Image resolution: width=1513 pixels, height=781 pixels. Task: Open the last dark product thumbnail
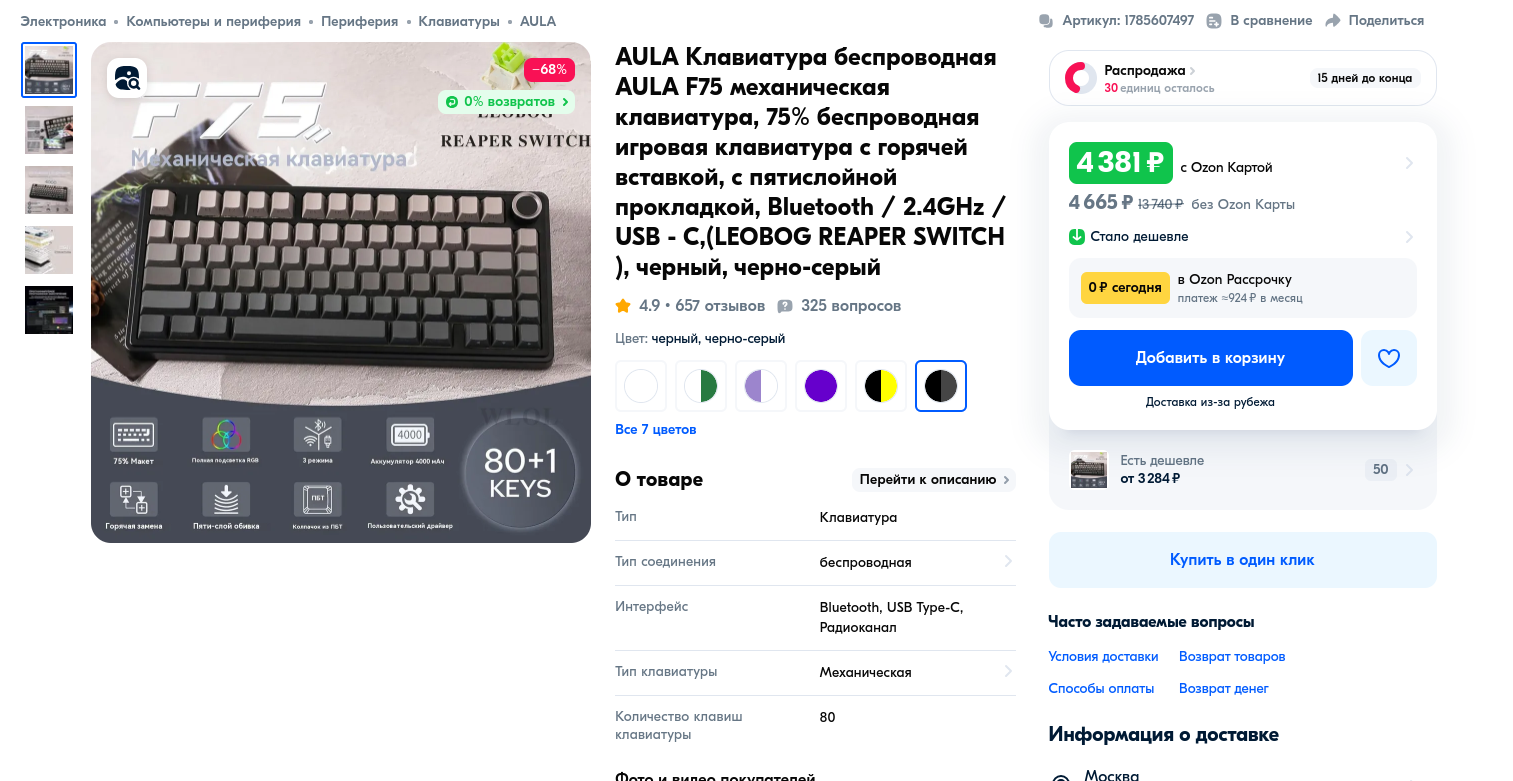click(49, 310)
